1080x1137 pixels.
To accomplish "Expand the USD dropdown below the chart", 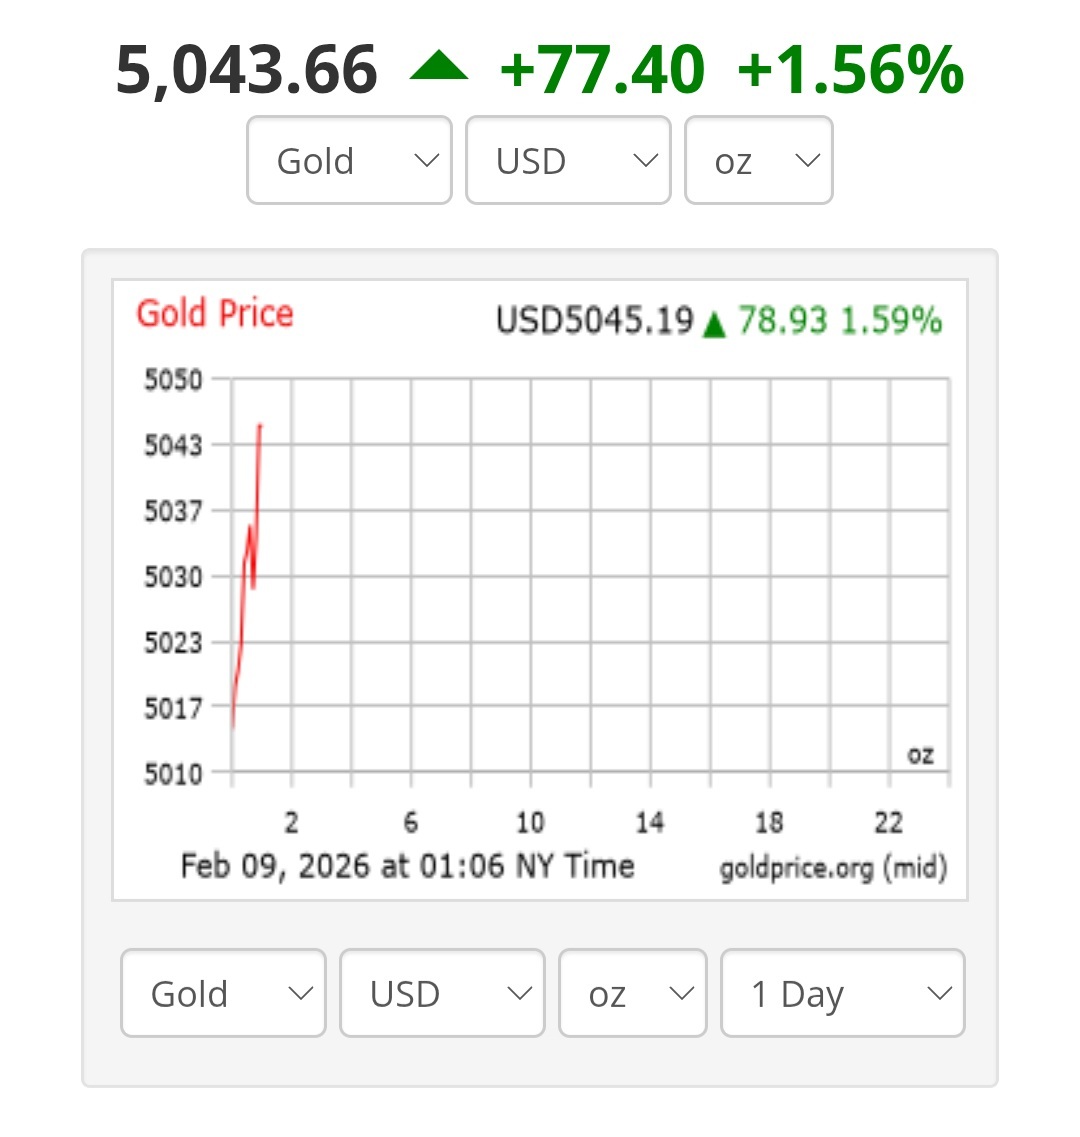I will click(442, 993).
